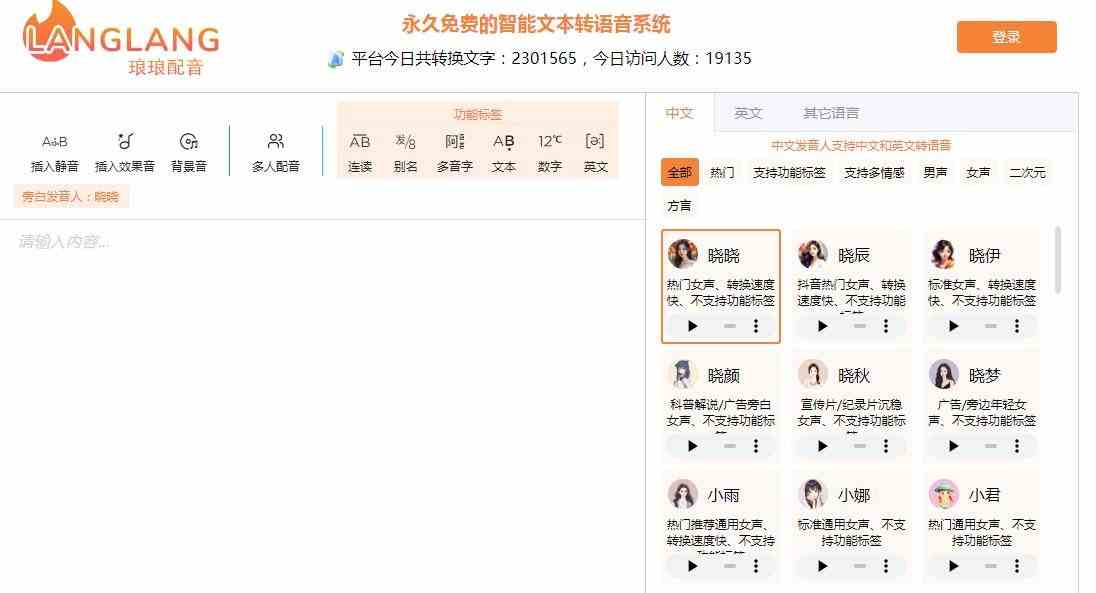The width and height of the screenshot is (1096, 593).
Task: Select the 晓颜 voice avatar
Action: [682, 374]
